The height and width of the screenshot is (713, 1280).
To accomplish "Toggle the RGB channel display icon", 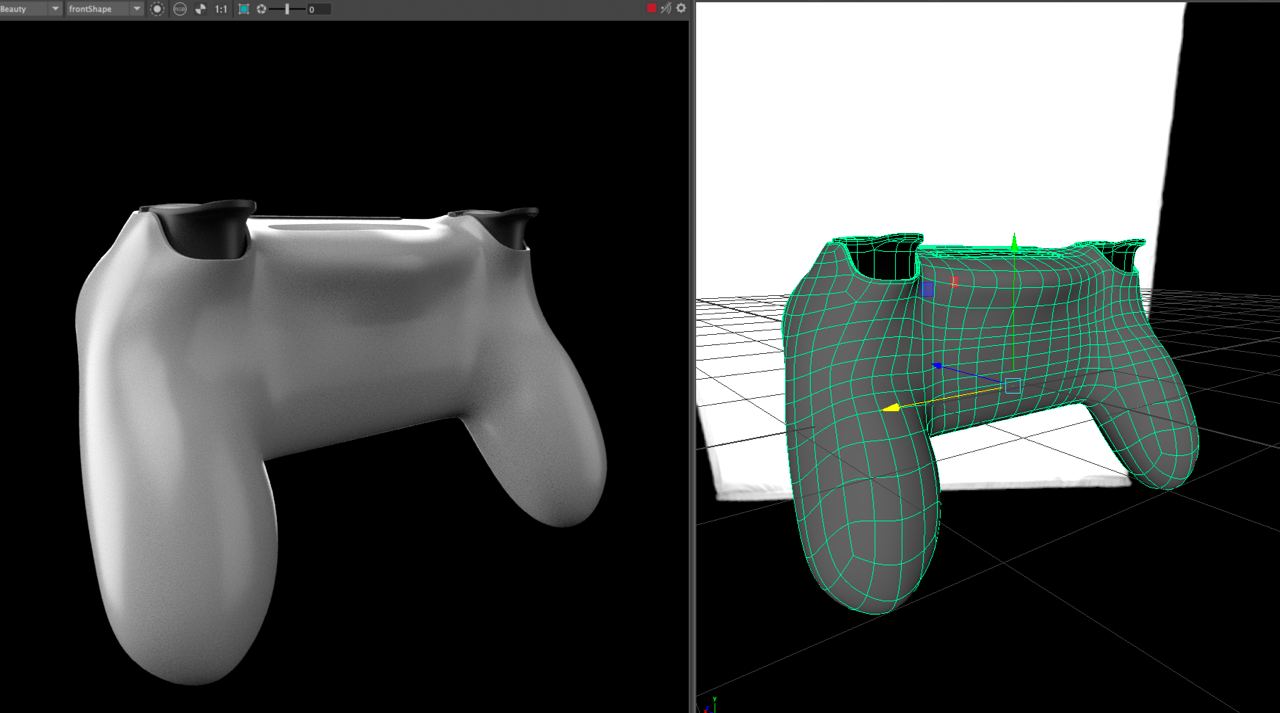I will (x=180, y=9).
